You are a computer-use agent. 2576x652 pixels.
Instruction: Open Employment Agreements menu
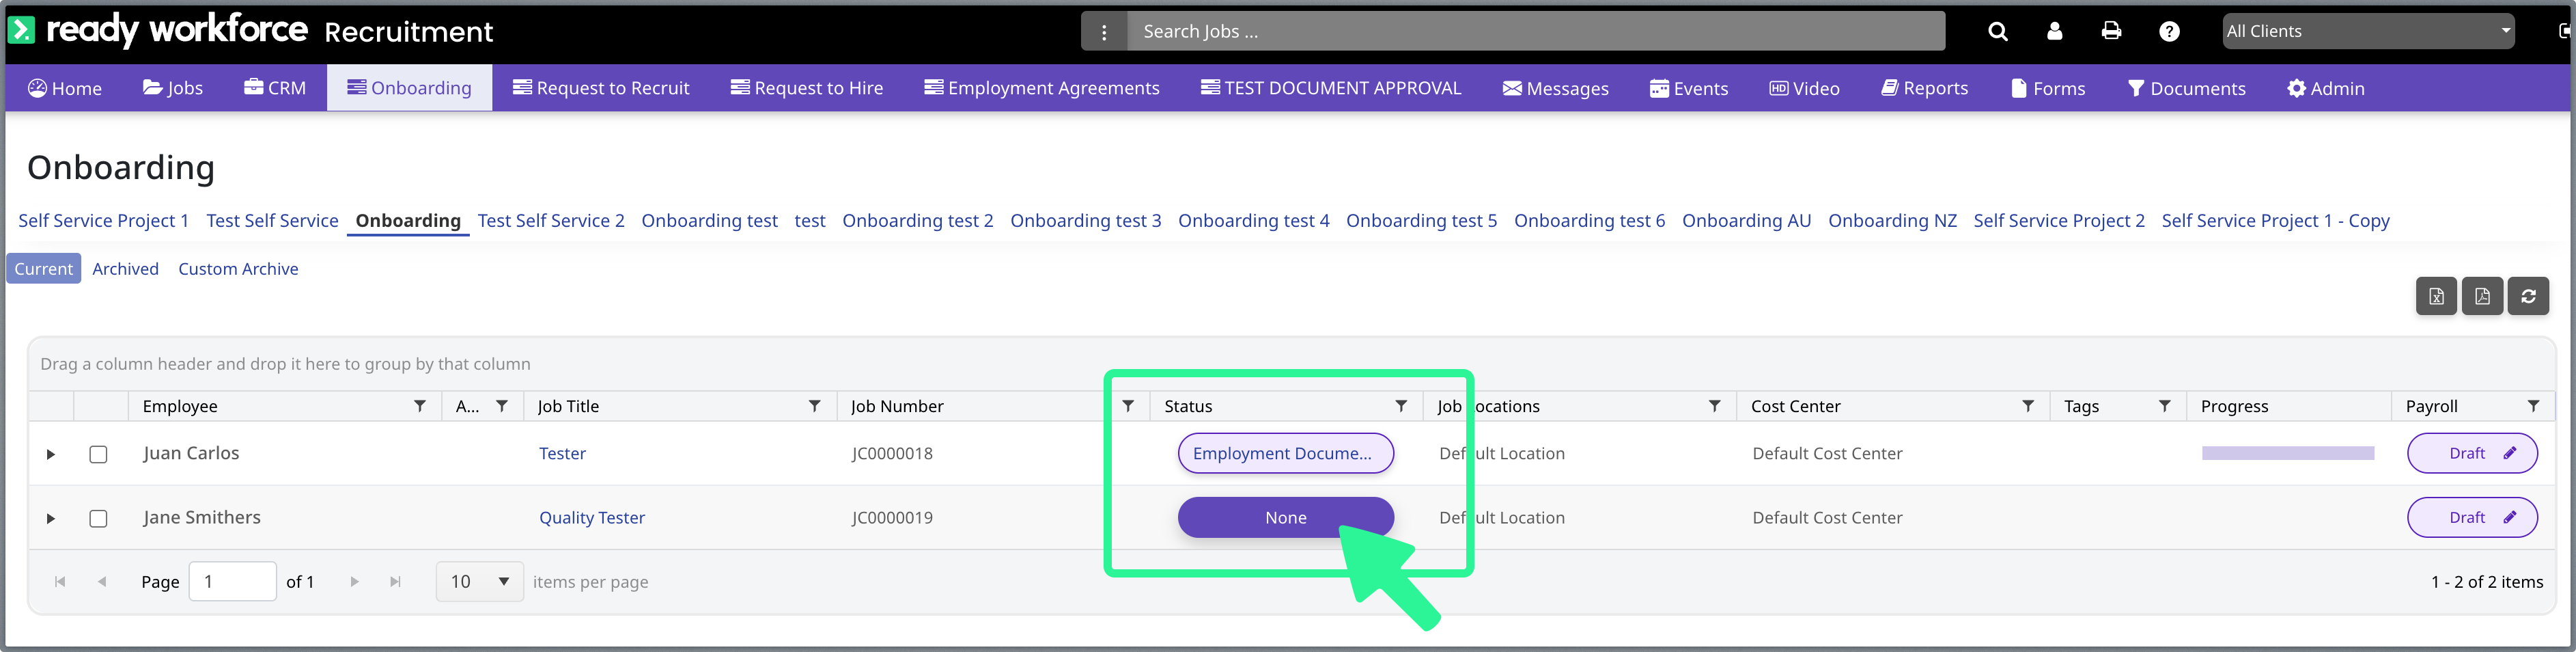click(x=1042, y=88)
